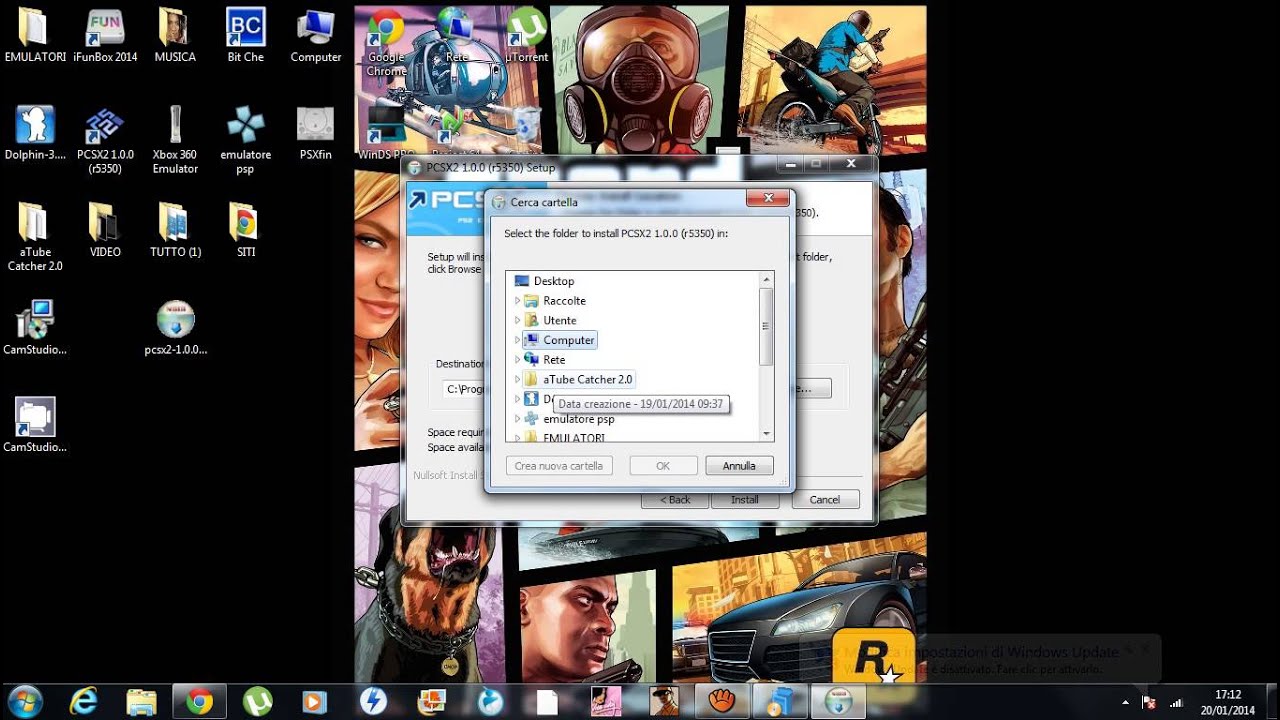Select Utente in the folder tree
1280x720 pixels.
pyautogui.click(x=559, y=321)
